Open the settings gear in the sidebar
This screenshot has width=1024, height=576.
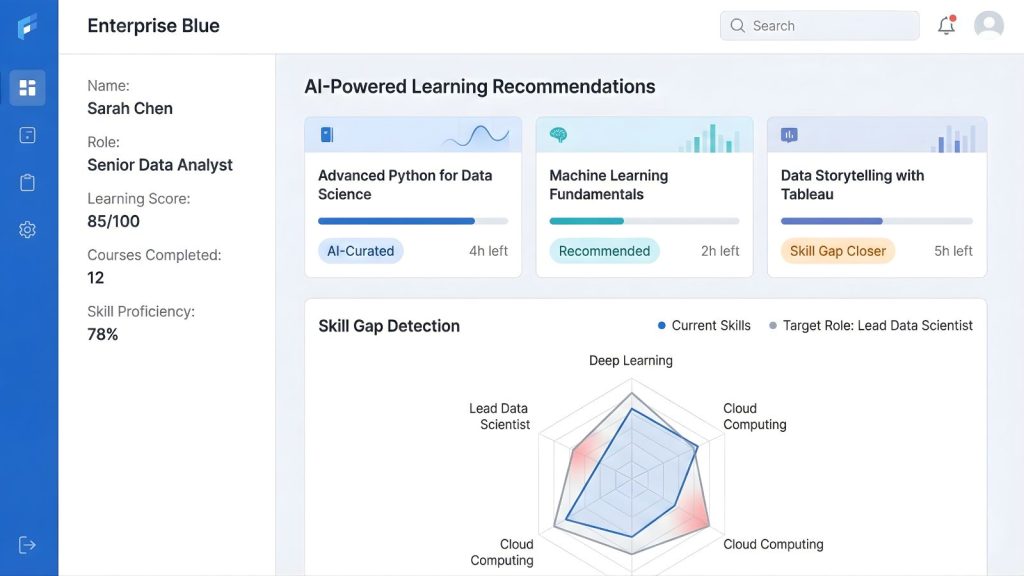pos(27,229)
